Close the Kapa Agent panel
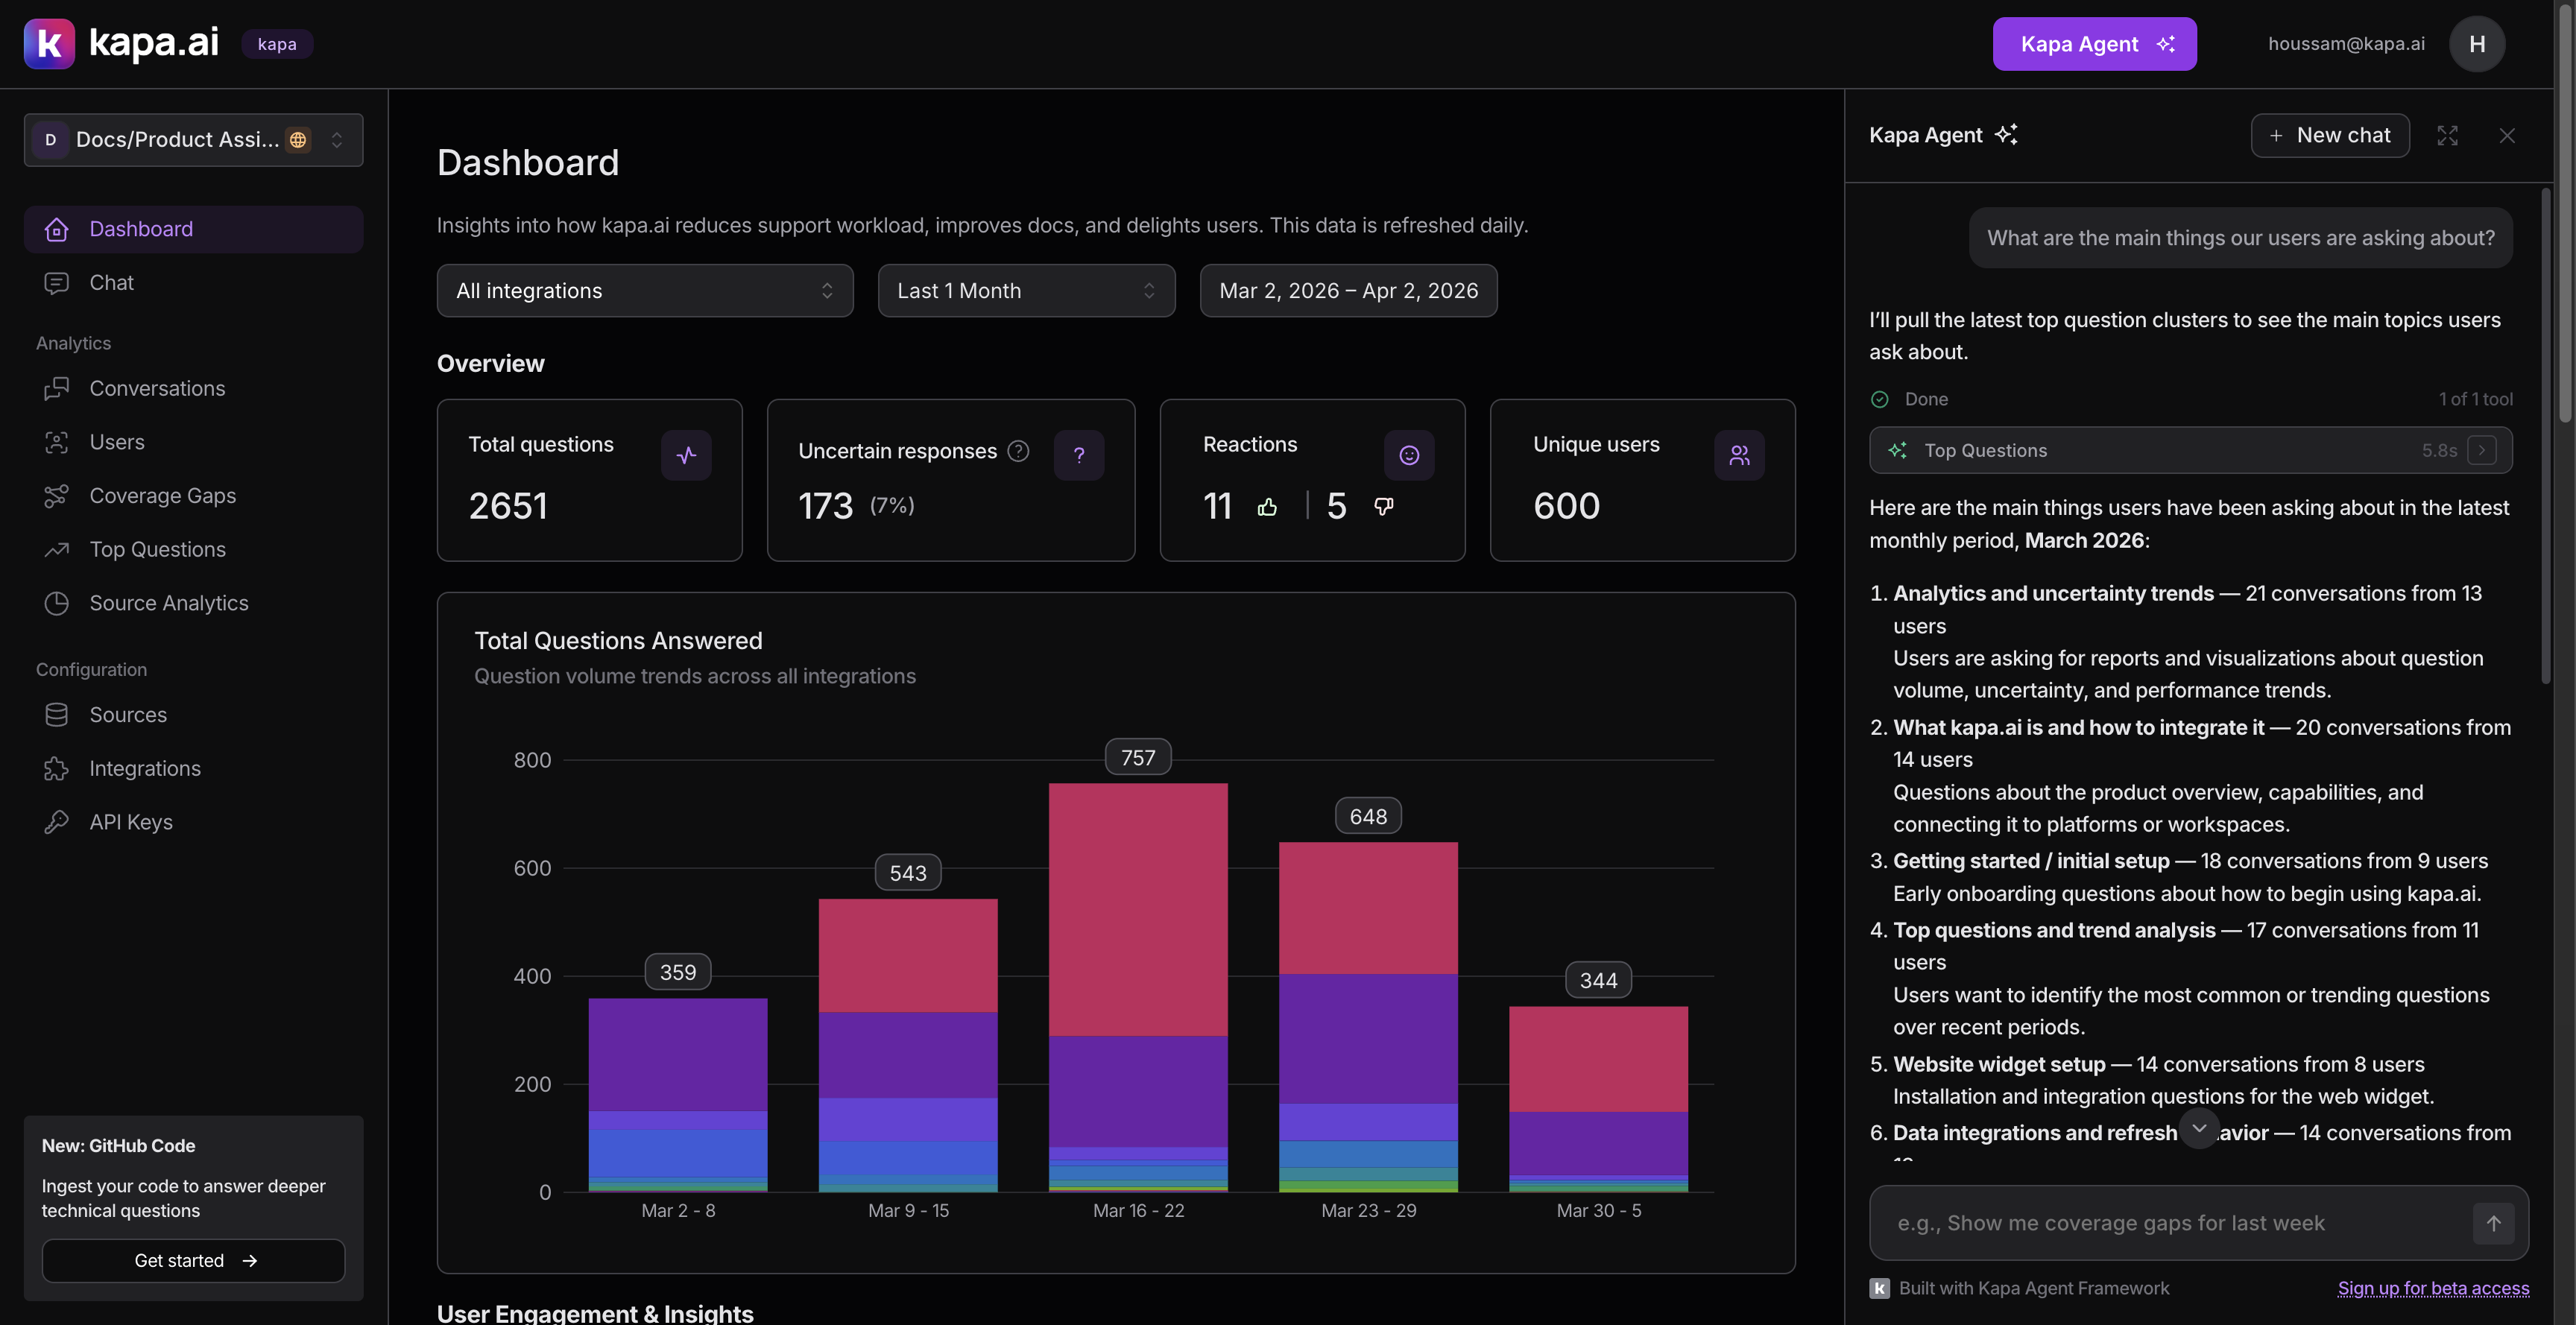Screen dimensions: 2576x1325 pos(2508,135)
